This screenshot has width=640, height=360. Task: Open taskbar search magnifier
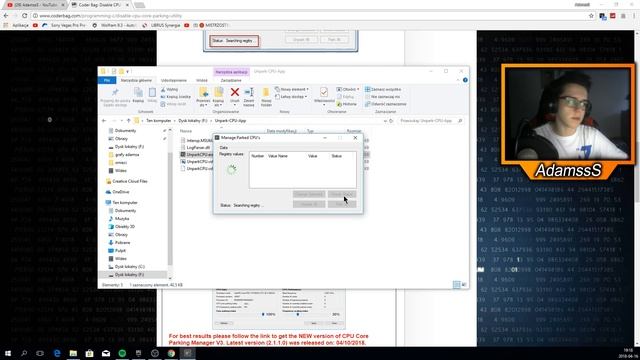tap(24, 353)
